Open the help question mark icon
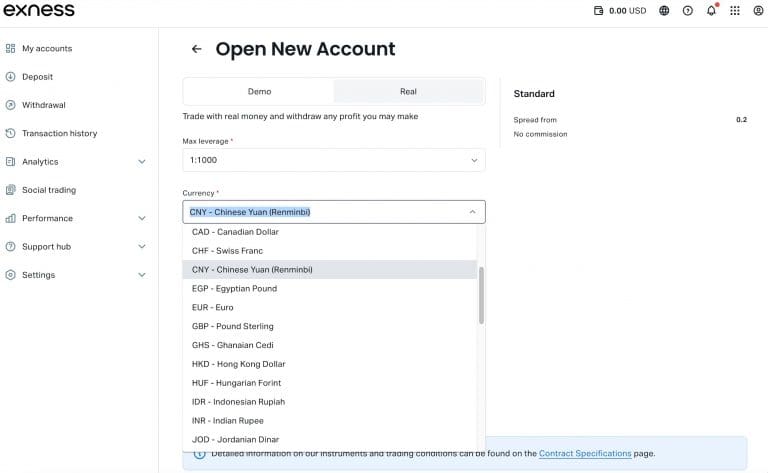768x473 pixels. pos(688,11)
